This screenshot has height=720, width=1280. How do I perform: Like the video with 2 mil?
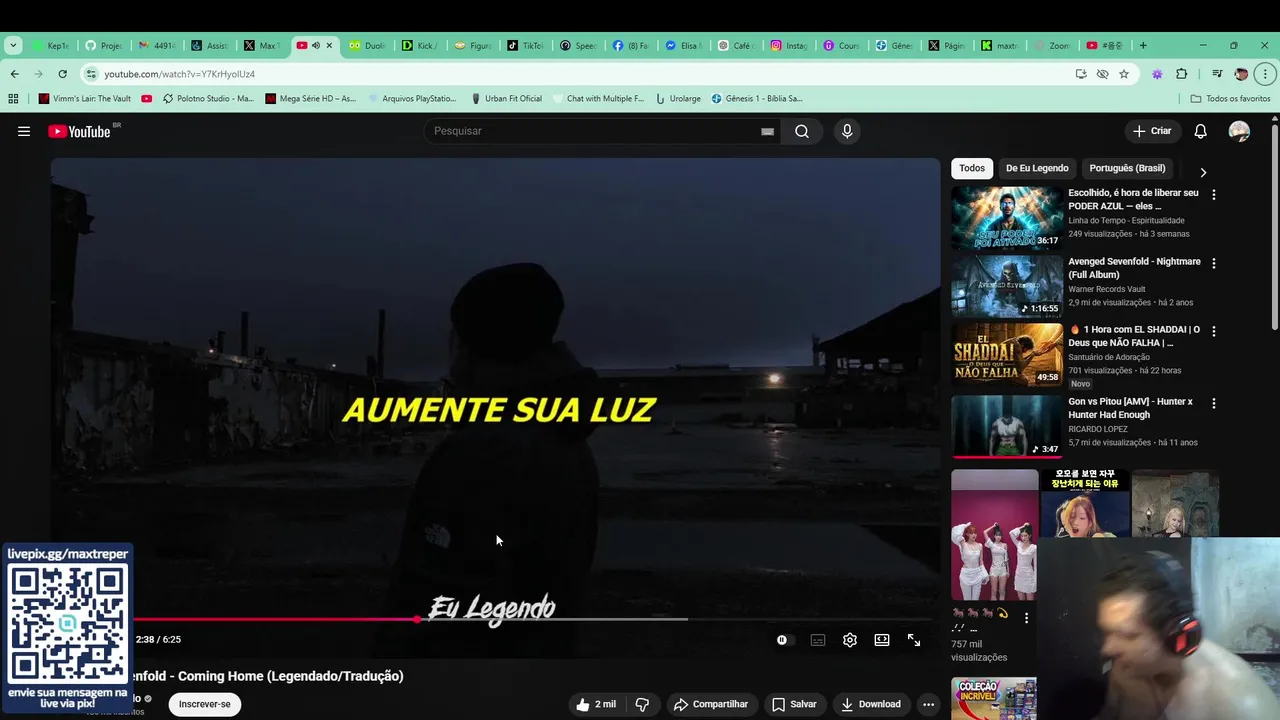pos(596,704)
